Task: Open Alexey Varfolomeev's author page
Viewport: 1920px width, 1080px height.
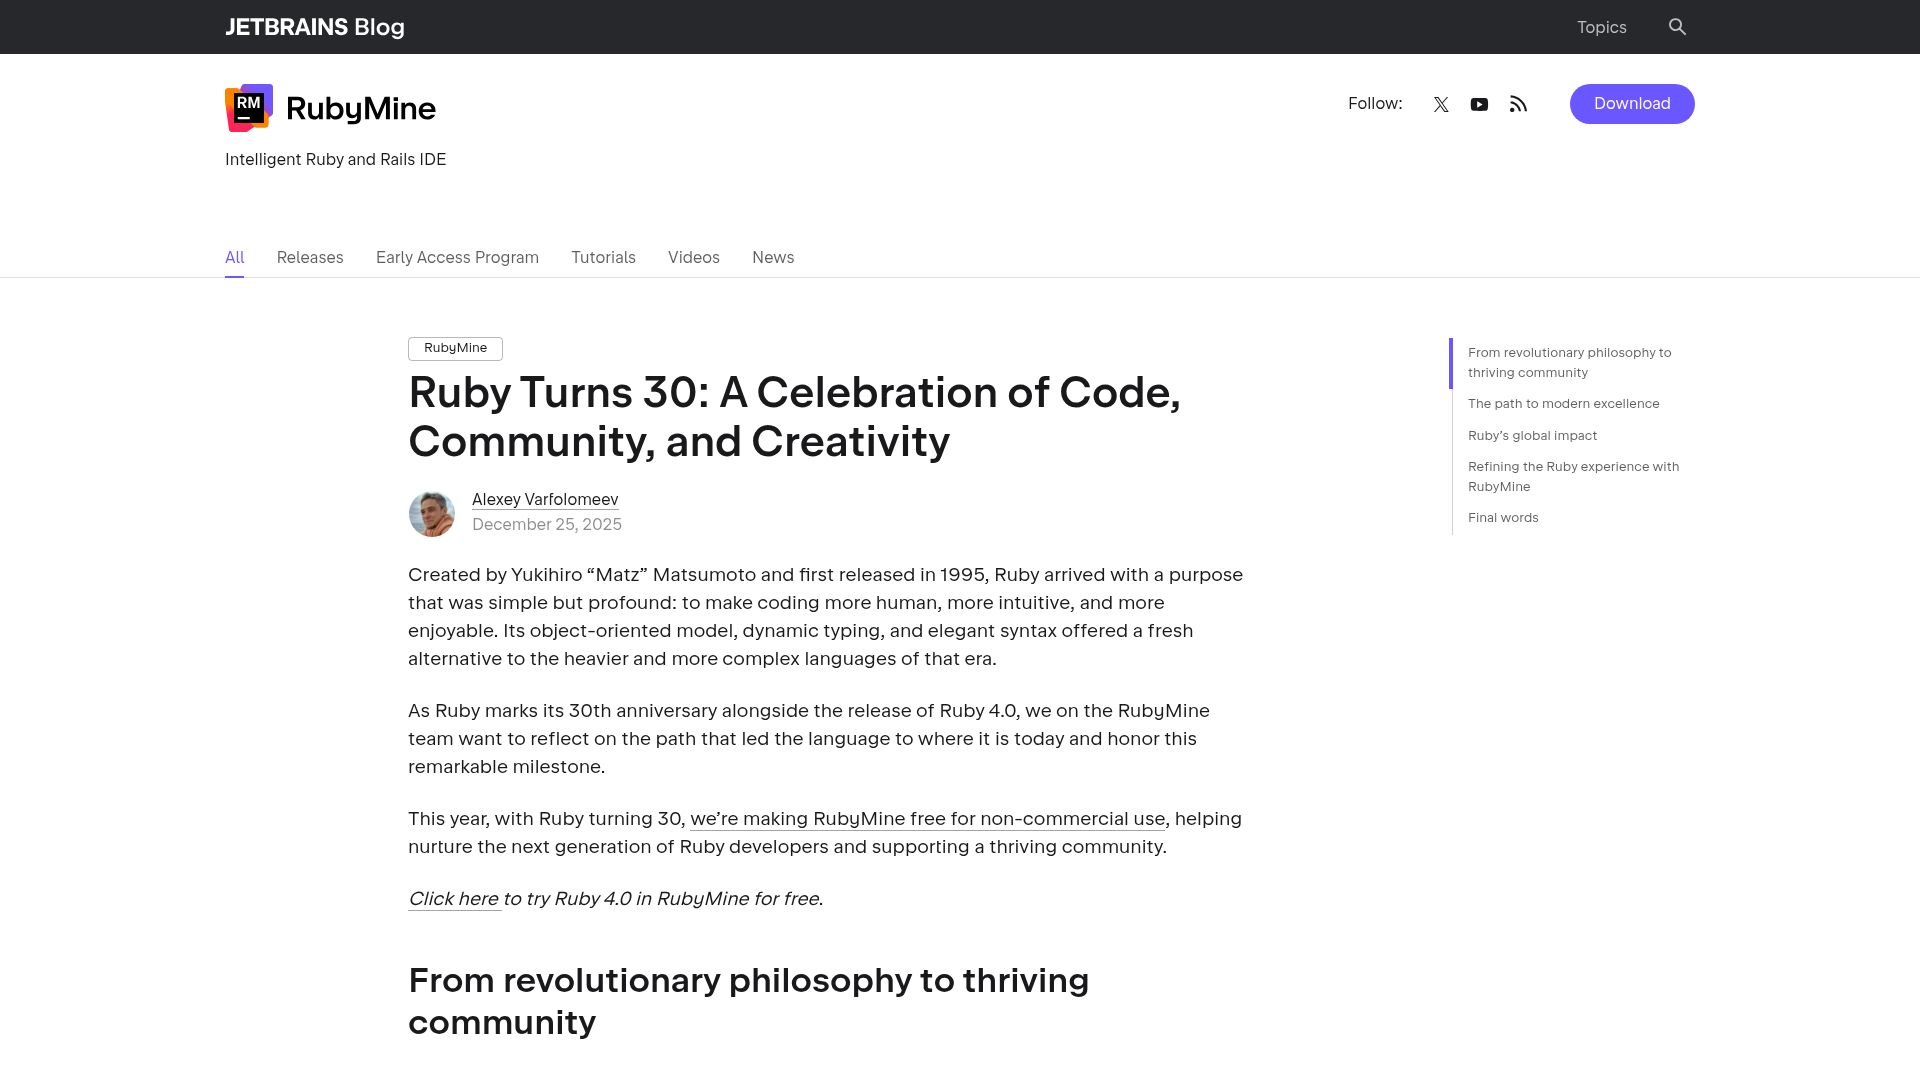Action: (x=545, y=499)
